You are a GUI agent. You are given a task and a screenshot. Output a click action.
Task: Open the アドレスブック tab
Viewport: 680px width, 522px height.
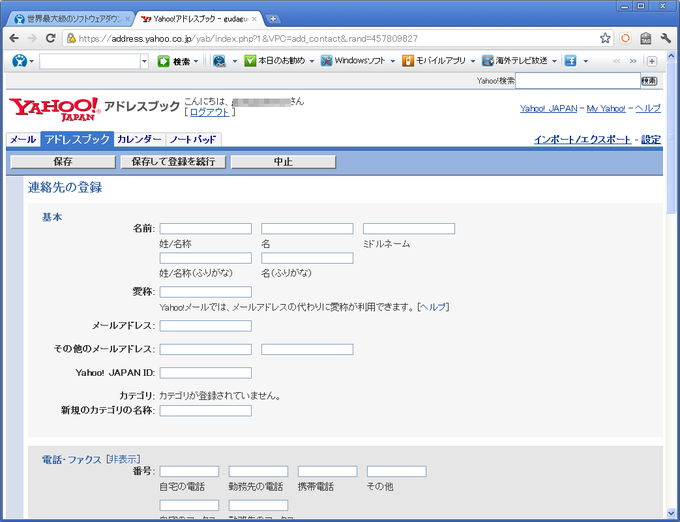pos(78,139)
